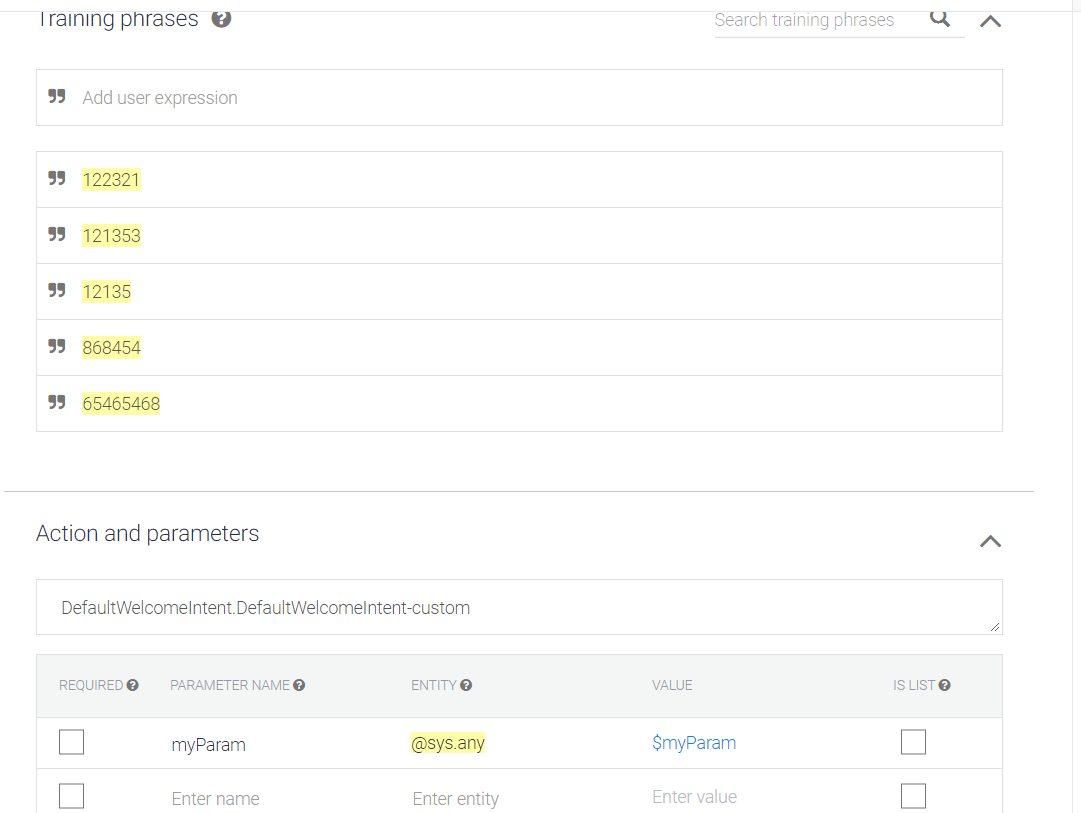Image resolution: width=1081 pixels, height=813 pixels.
Task: Click the REQUIRED column help icon
Action: tap(132, 685)
